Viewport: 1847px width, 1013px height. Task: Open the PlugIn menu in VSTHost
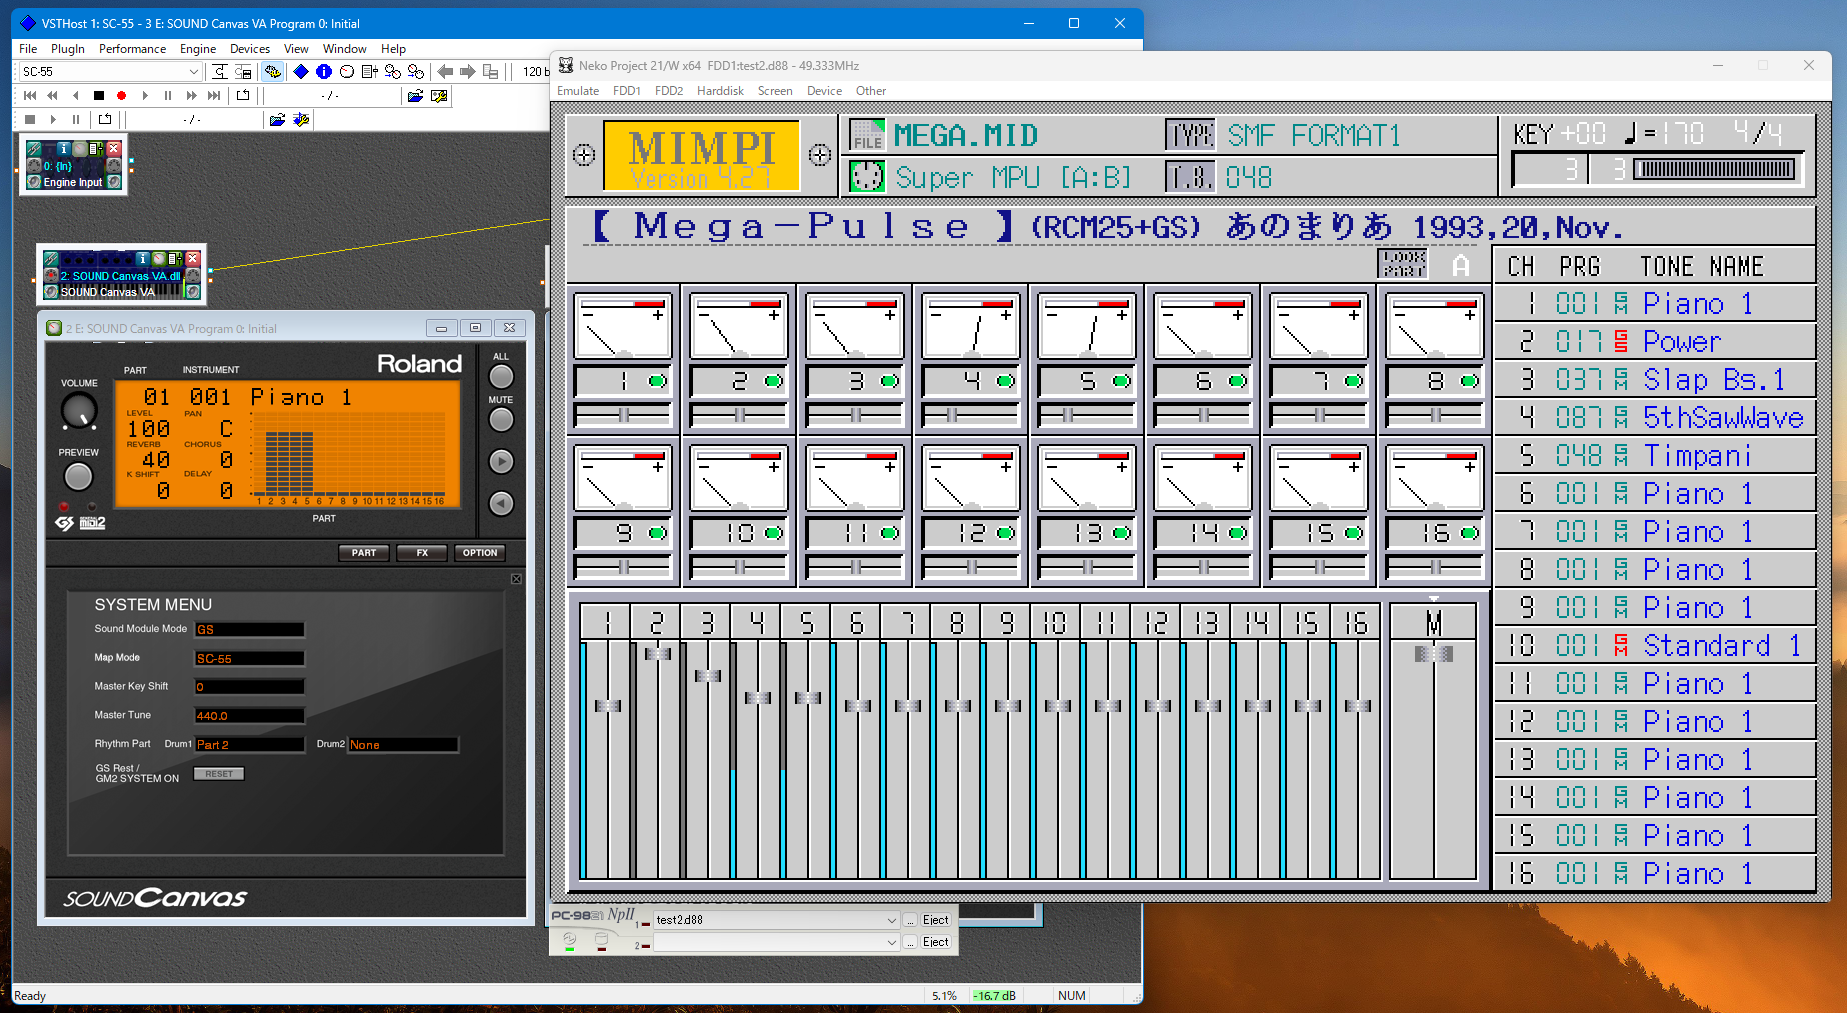click(x=68, y=48)
